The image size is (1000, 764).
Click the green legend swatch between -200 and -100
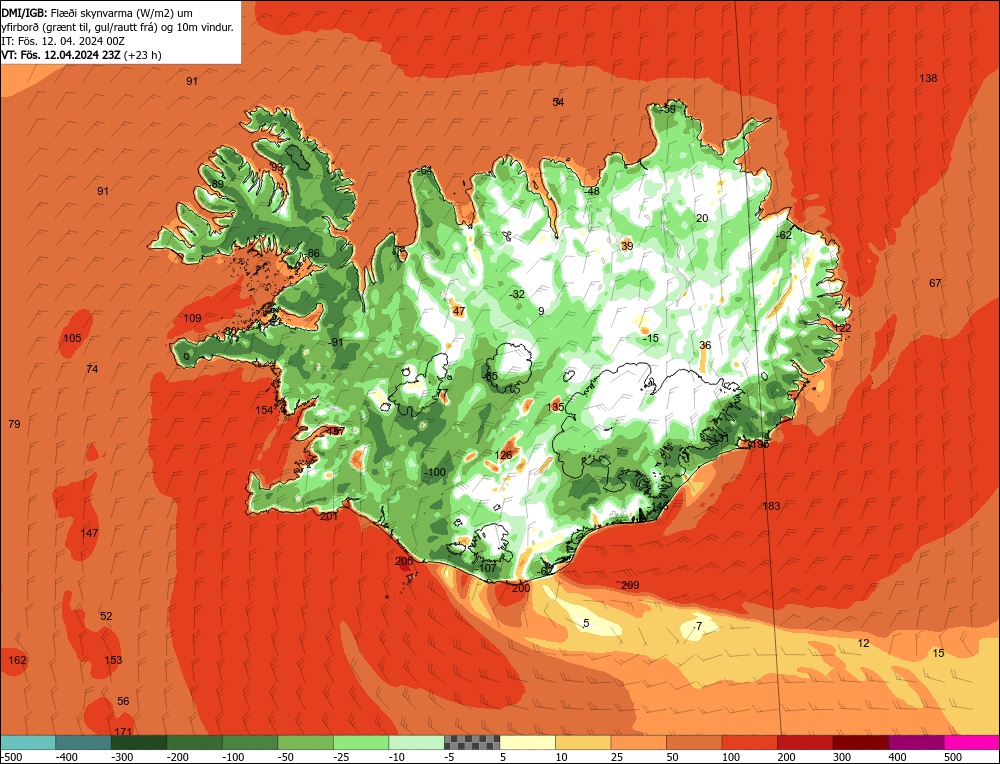(x=194, y=742)
